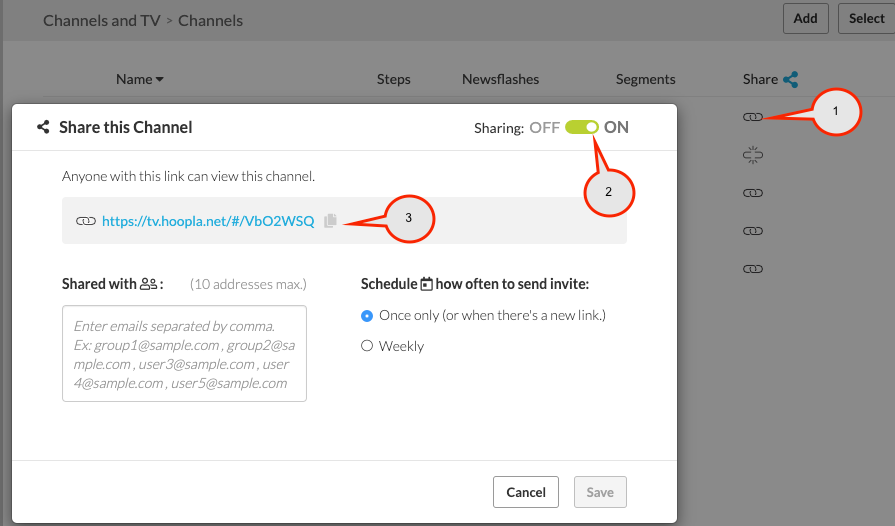Select the Weekly schedule radio option
Image resolution: width=895 pixels, height=526 pixels.
pyautogui.click(x=367, y=346)
